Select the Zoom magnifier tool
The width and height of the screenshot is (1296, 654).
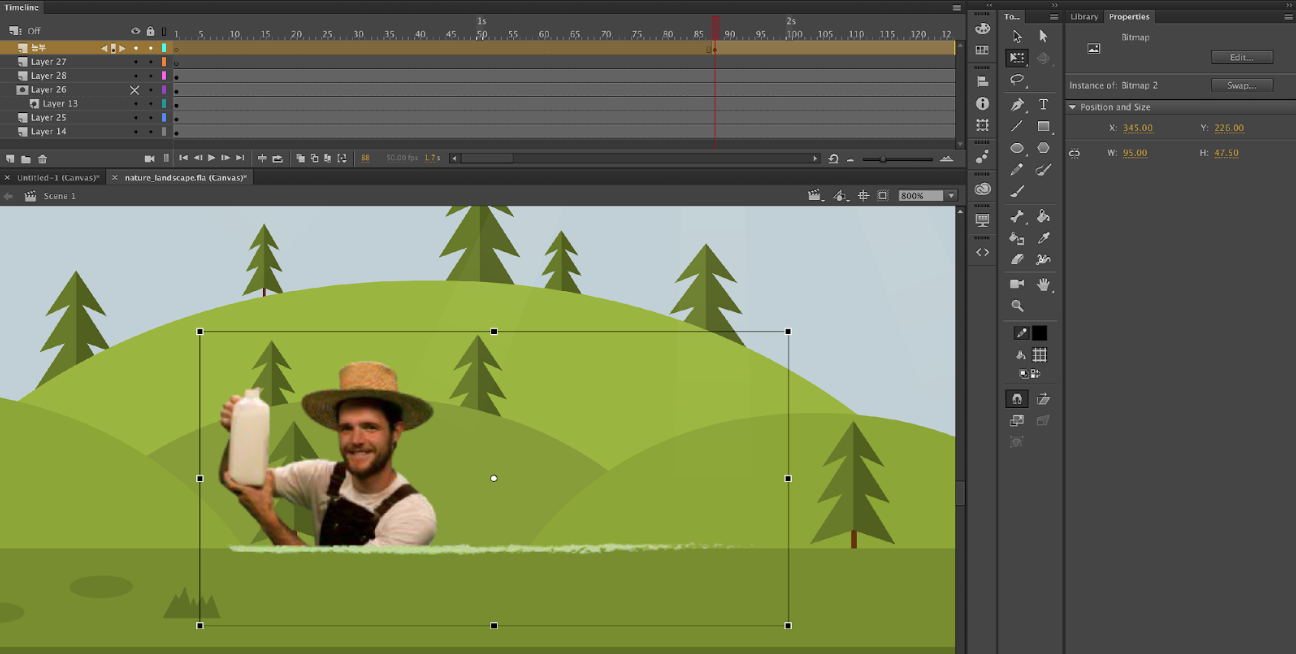click(x=1017, y=306)
